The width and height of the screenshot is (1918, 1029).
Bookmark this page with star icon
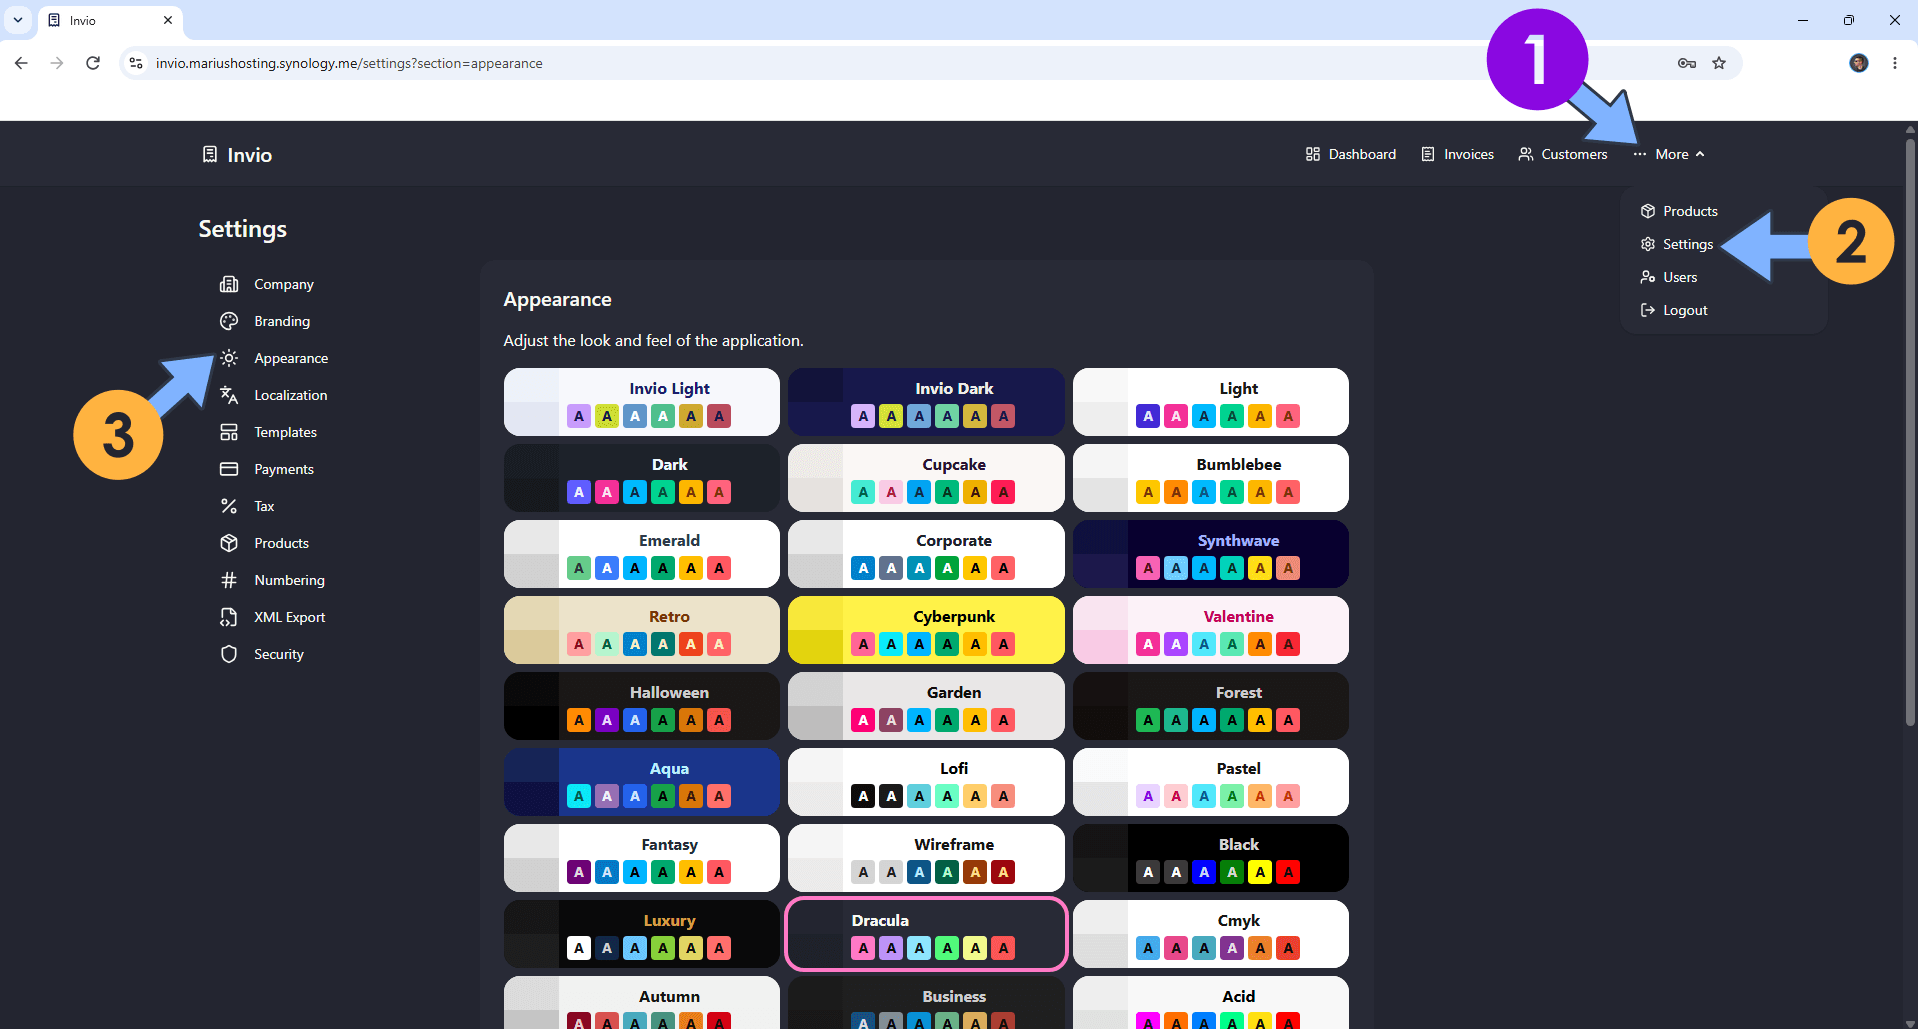(1719, 63)
